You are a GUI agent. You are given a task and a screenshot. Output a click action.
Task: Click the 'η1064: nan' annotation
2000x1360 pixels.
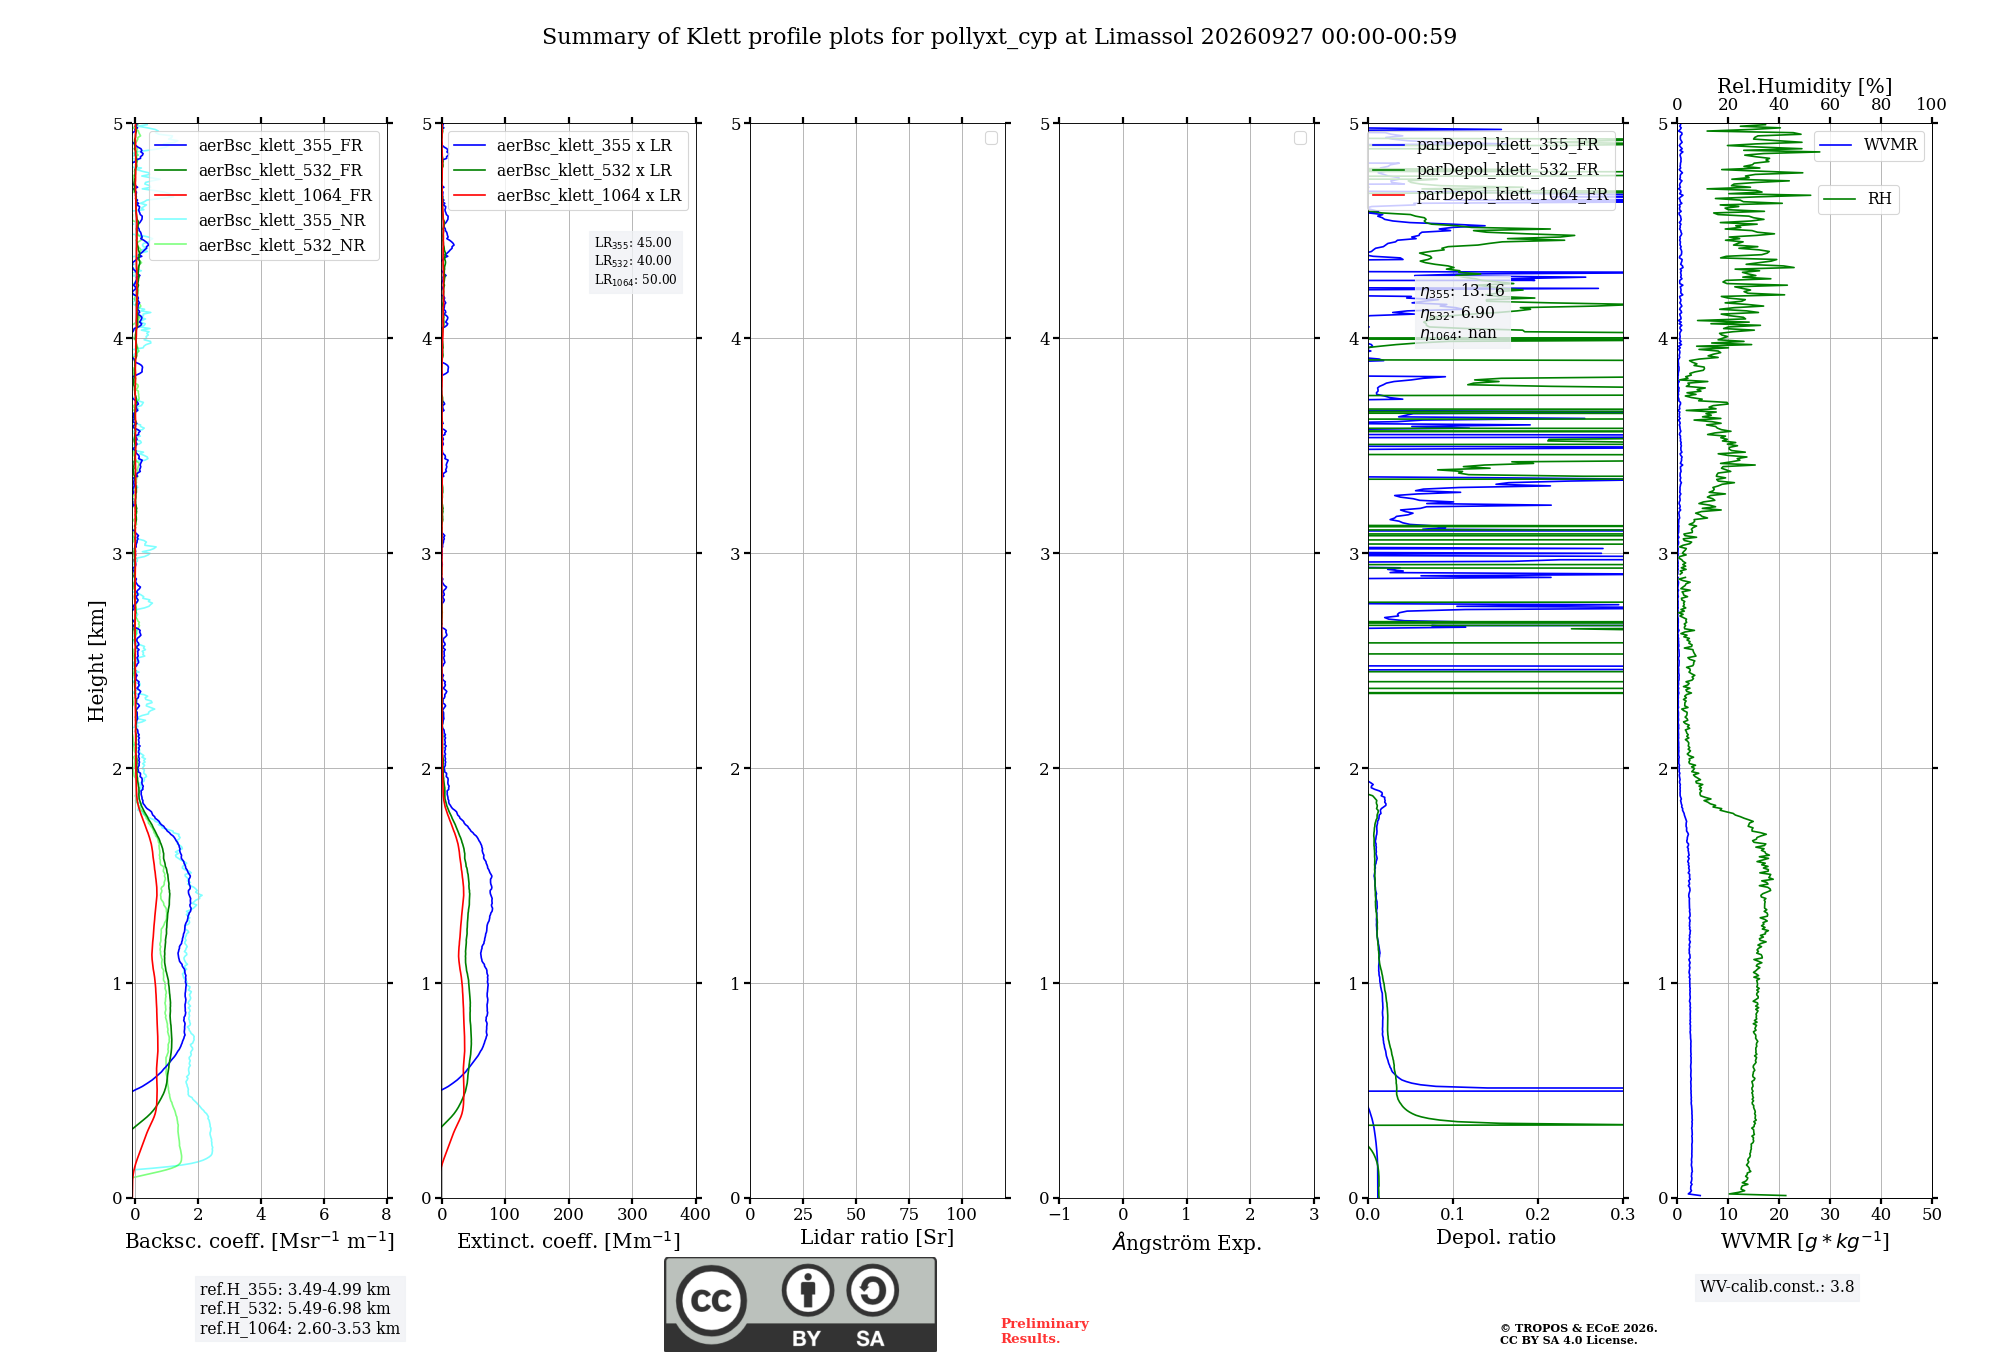pyautogui.click(x=1458, y=334)
